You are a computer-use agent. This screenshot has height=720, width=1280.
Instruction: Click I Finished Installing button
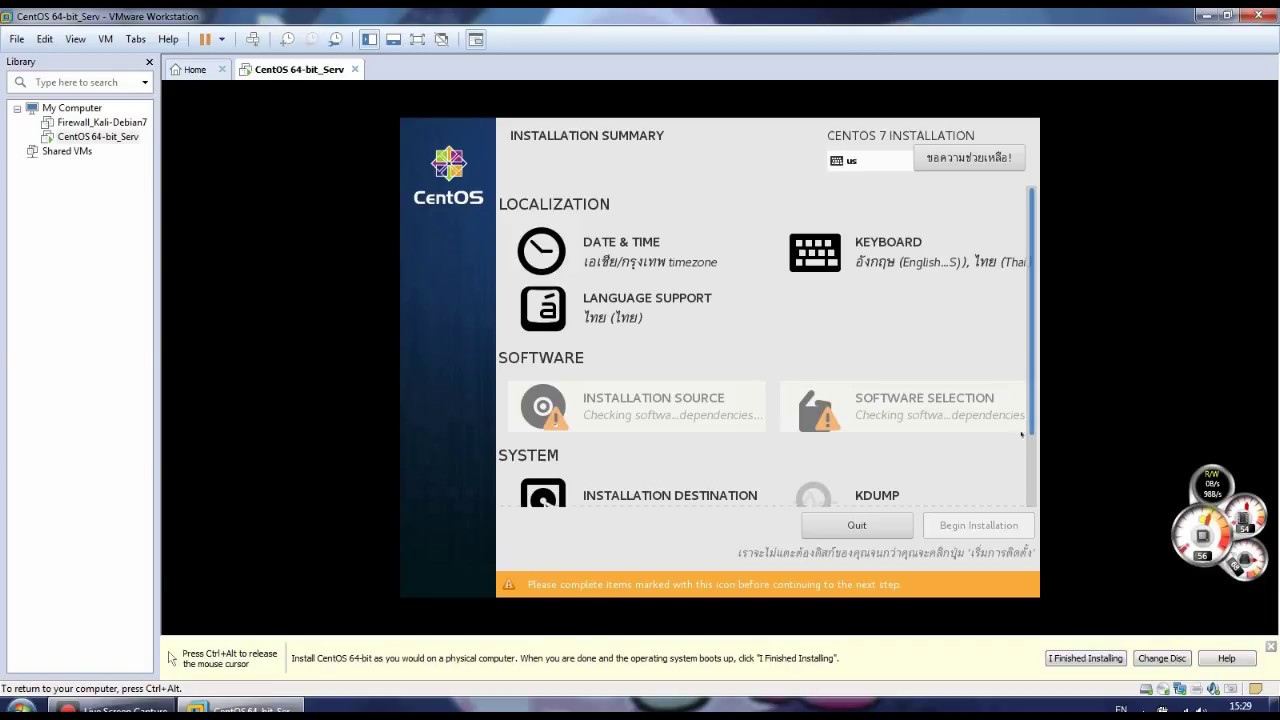tap(1085, 658)
